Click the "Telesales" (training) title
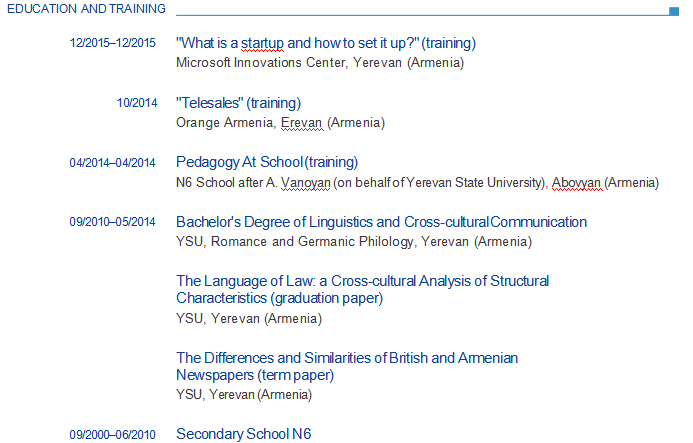The height and width of the screenshot is (443, 693). pos(238,103)
